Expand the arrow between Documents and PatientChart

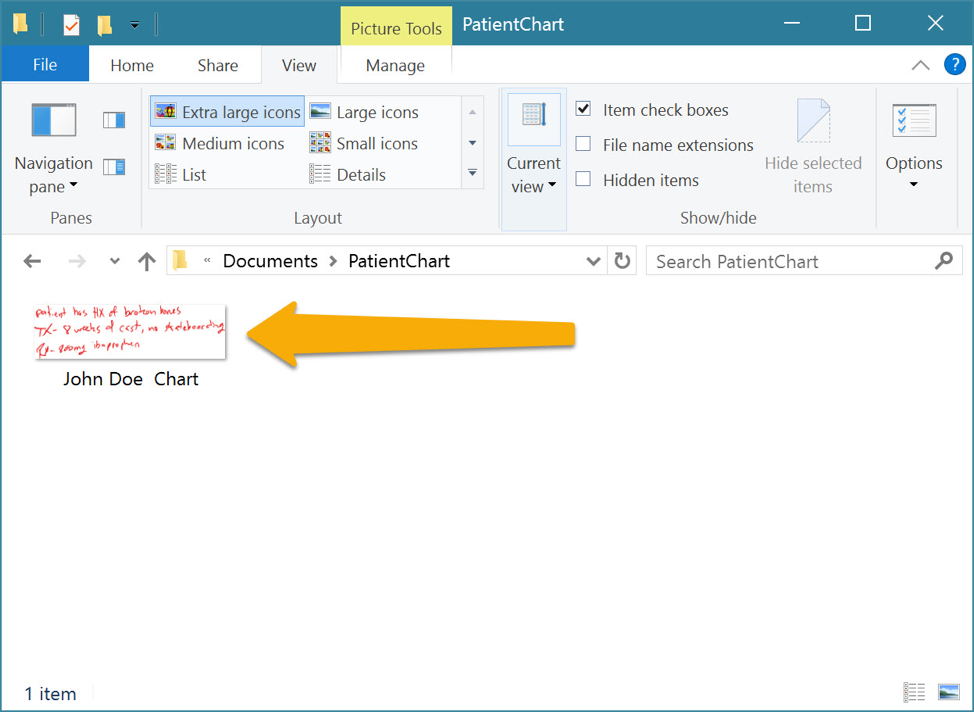coord(333,261)
